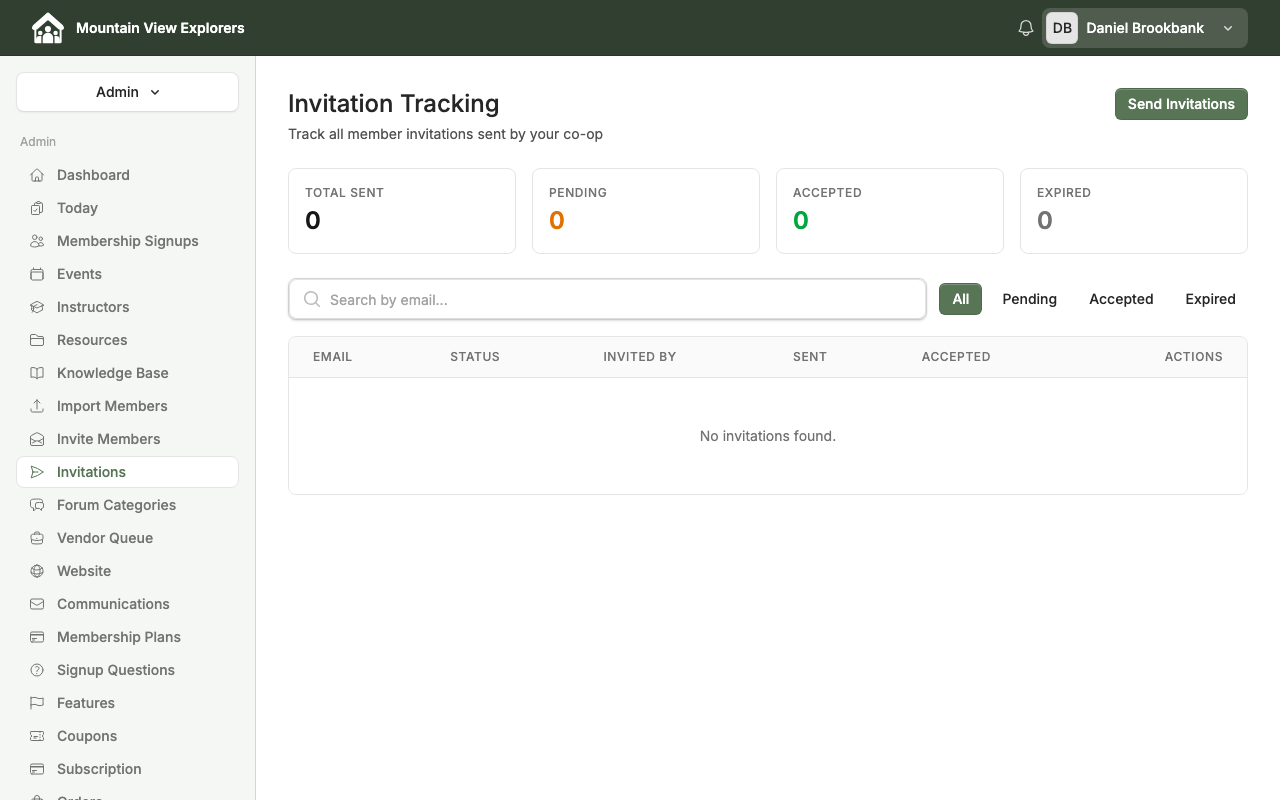Select Invitations in the sidebar

click(x=127, y=472)
